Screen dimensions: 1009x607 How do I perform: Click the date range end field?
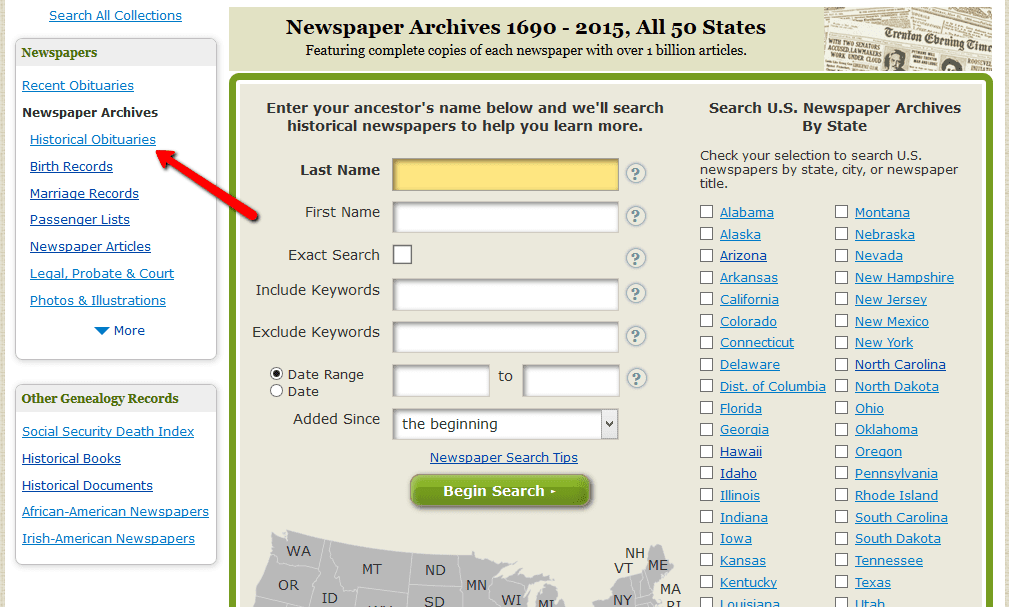571,380
